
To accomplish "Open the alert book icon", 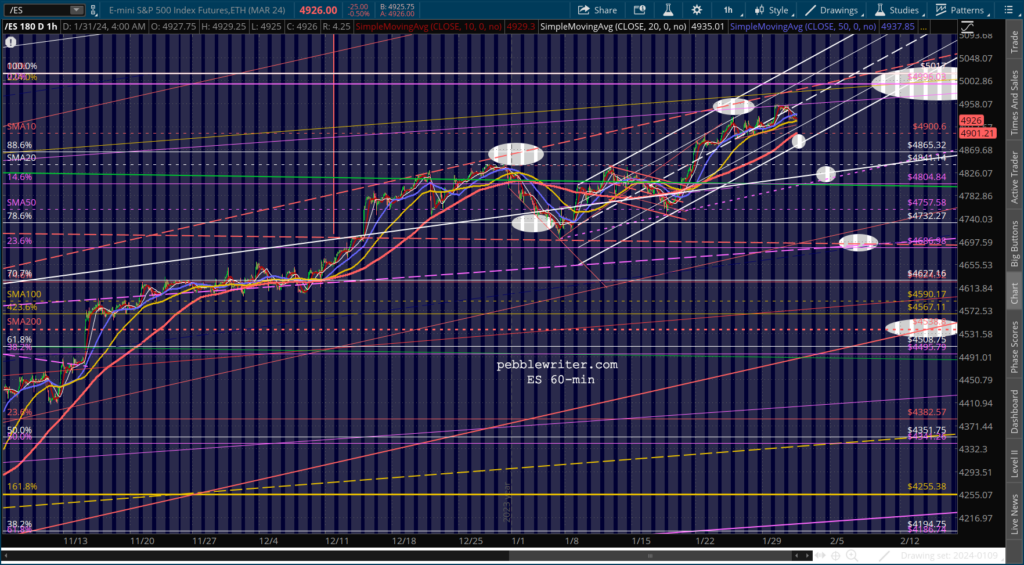I will pyautogui.click(x=639, y=10).
